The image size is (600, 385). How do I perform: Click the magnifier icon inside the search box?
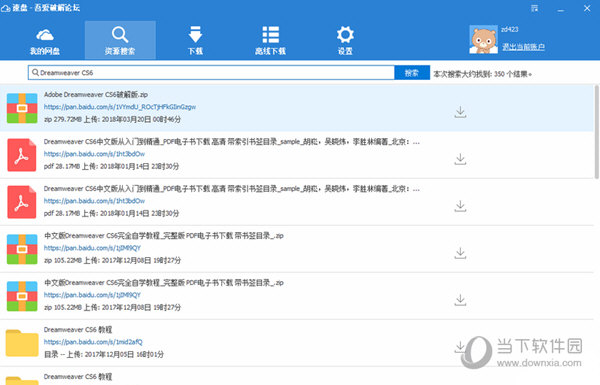(35, 72)
